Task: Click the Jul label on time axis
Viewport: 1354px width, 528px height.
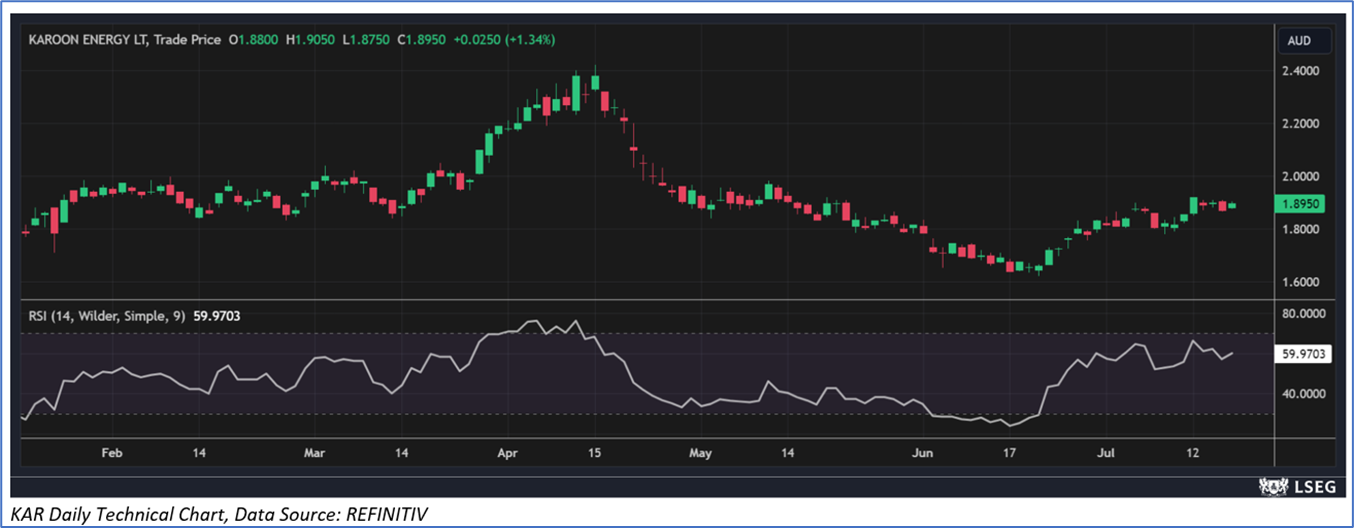Action: (1105, 453)
